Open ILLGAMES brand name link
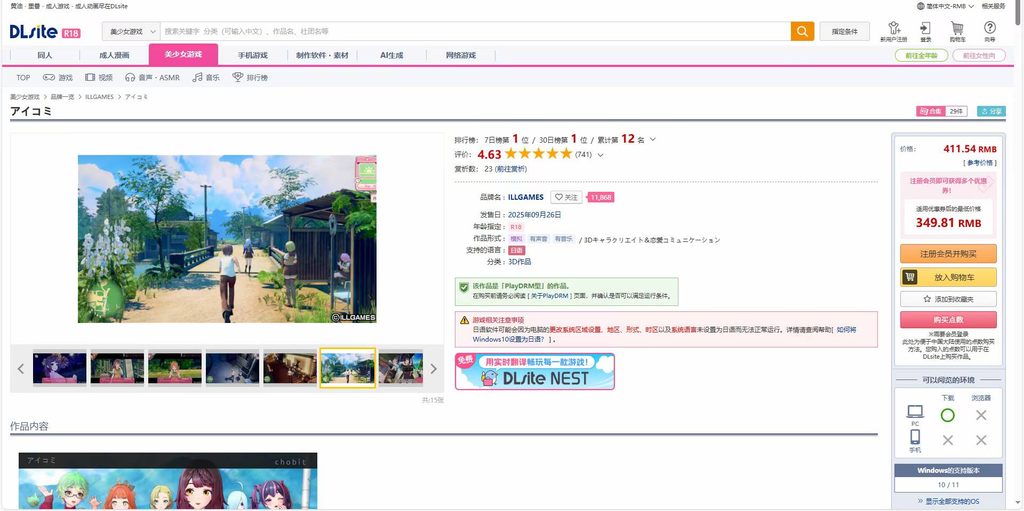Viewport: 1024px width, 511px height. tap(526, 197)
